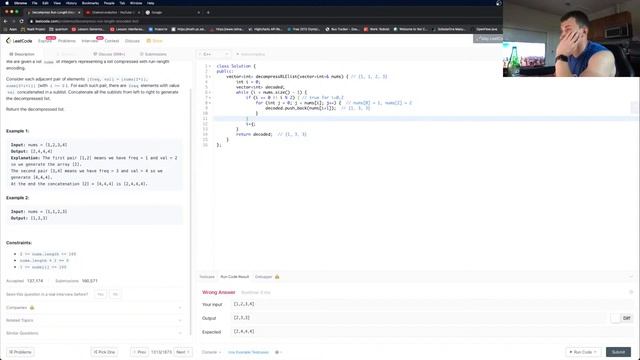Open Problems in the LeetCode navbar

click(x=67, y=41)
